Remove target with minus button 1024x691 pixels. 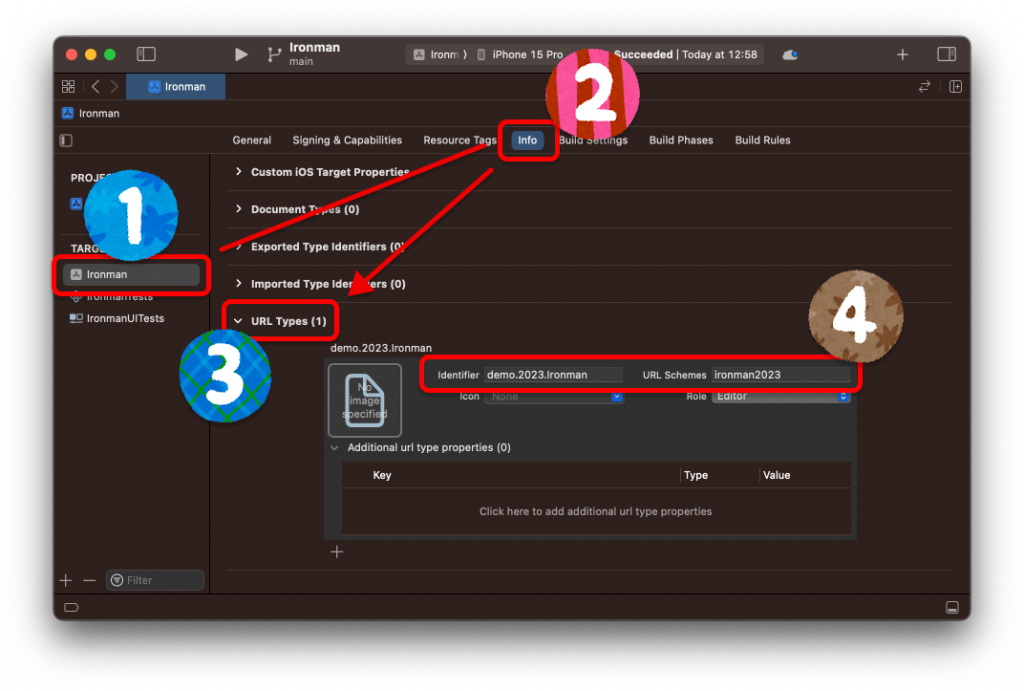[x=89, y=580]
